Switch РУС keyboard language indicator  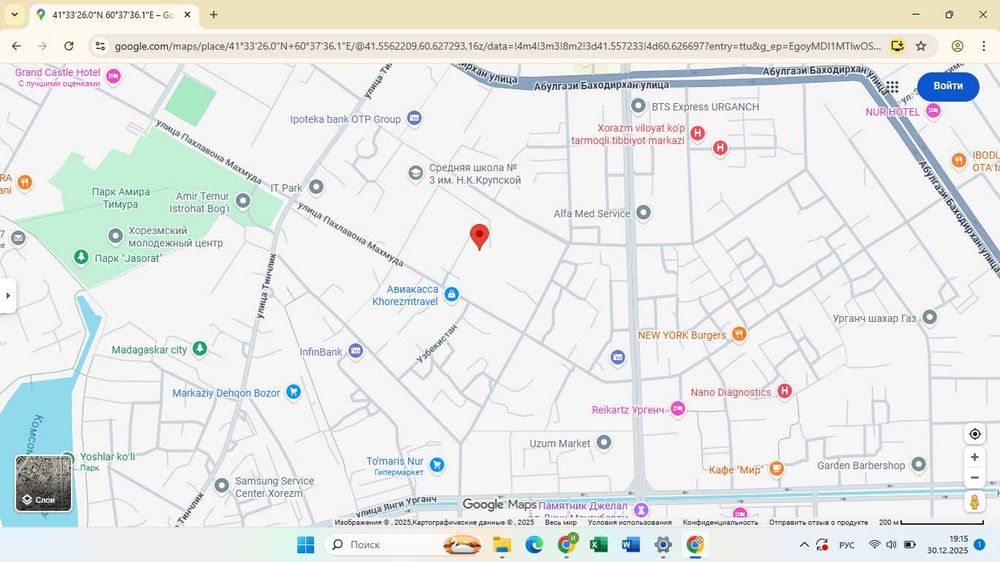click(846, 545)
